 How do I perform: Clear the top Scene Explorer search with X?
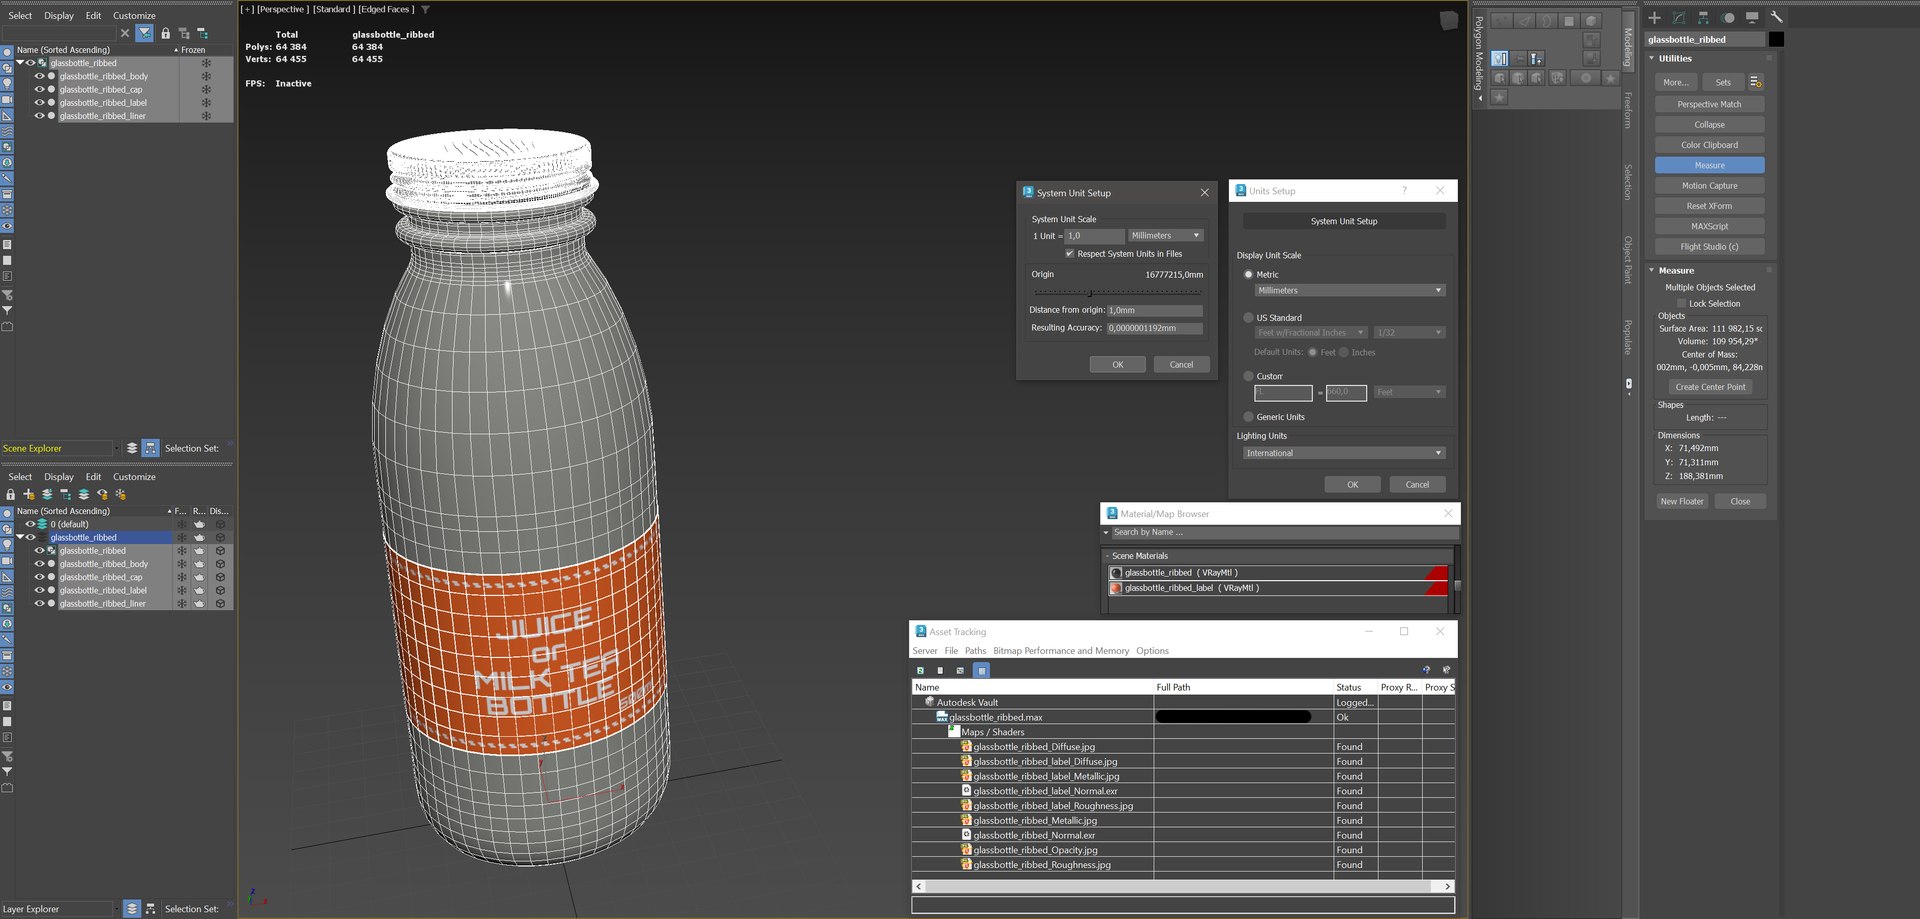click(x=125, y=33)
